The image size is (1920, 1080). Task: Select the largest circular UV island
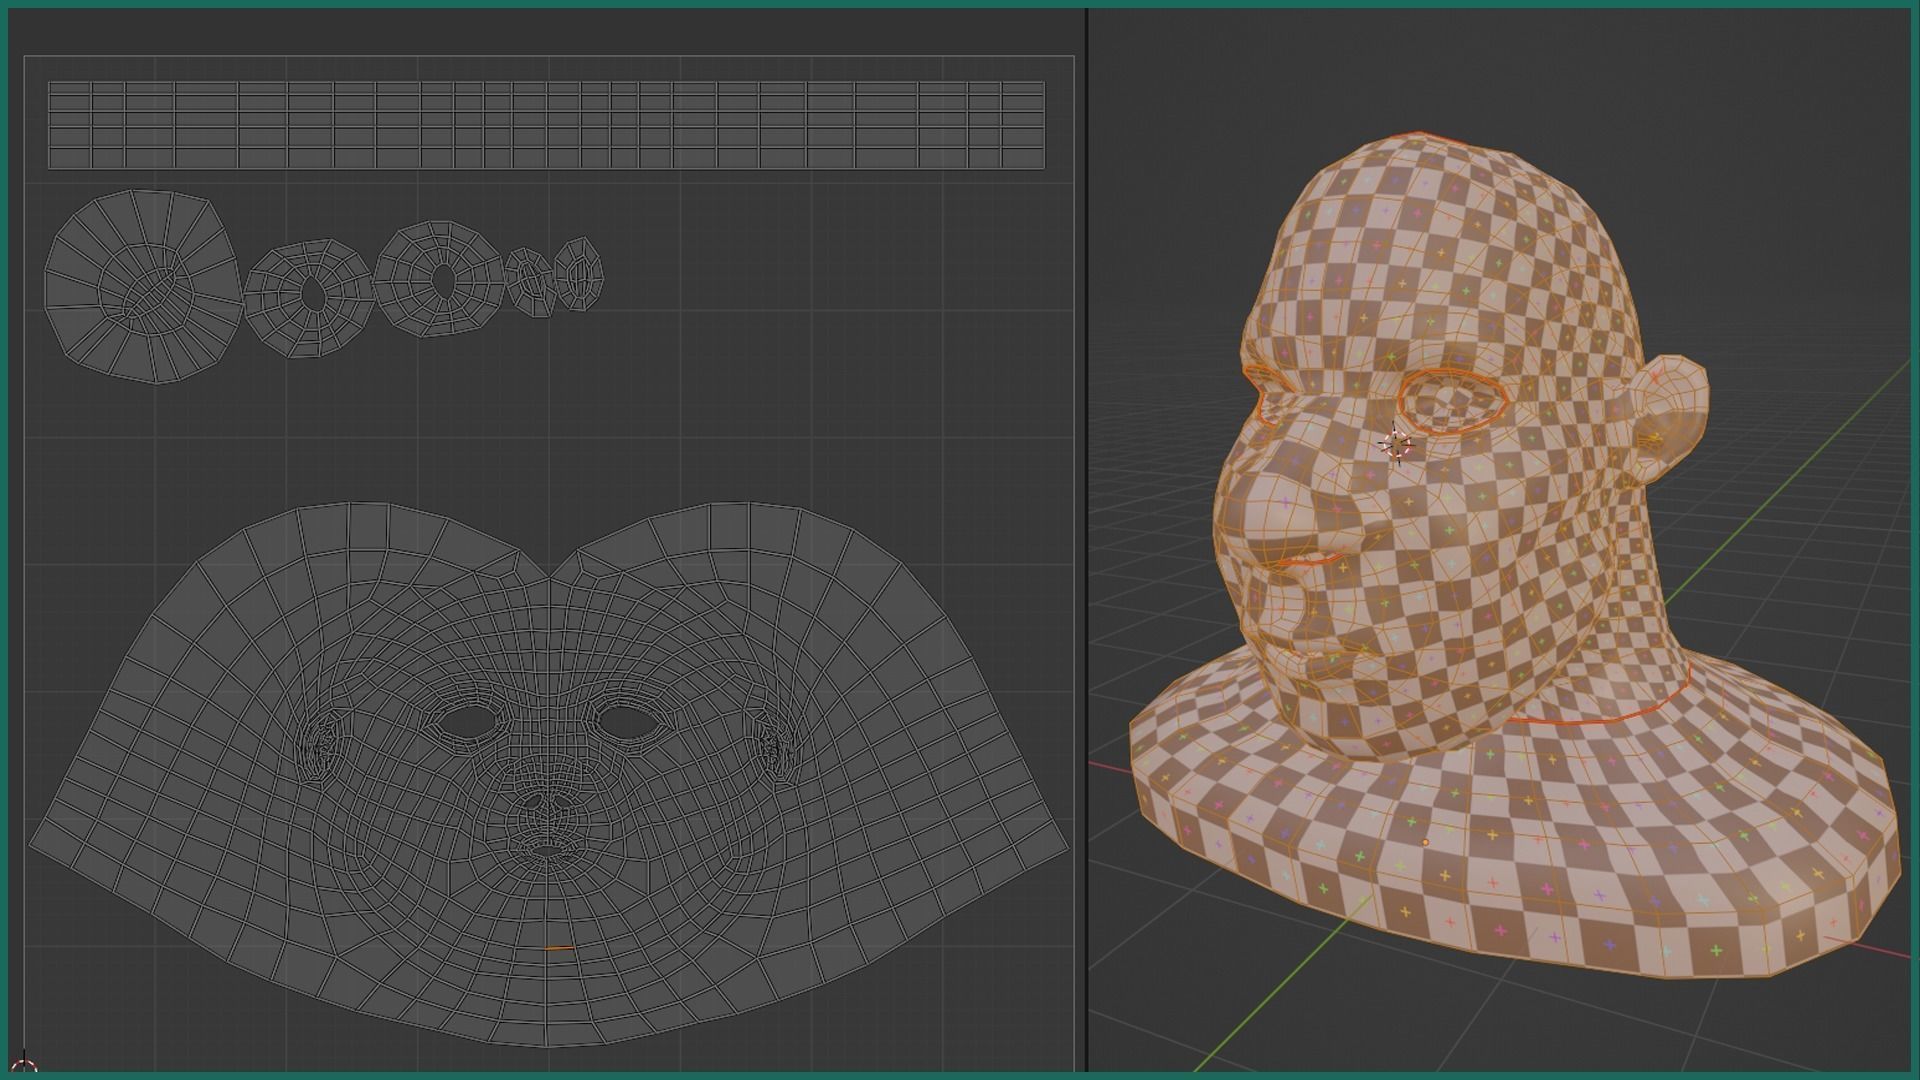coord(143,286)
